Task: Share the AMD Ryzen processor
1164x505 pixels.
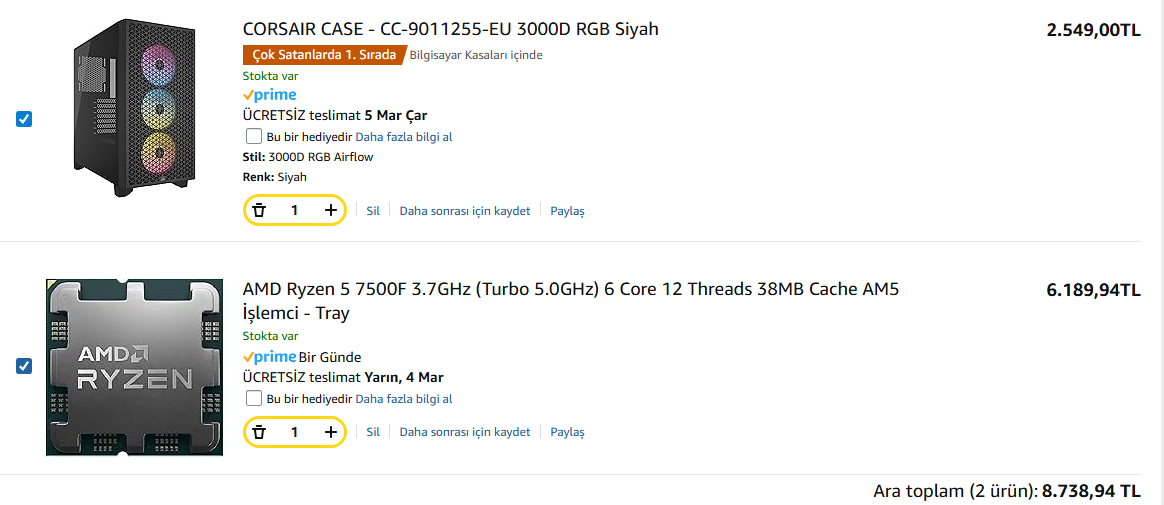Action: point(567,432)
